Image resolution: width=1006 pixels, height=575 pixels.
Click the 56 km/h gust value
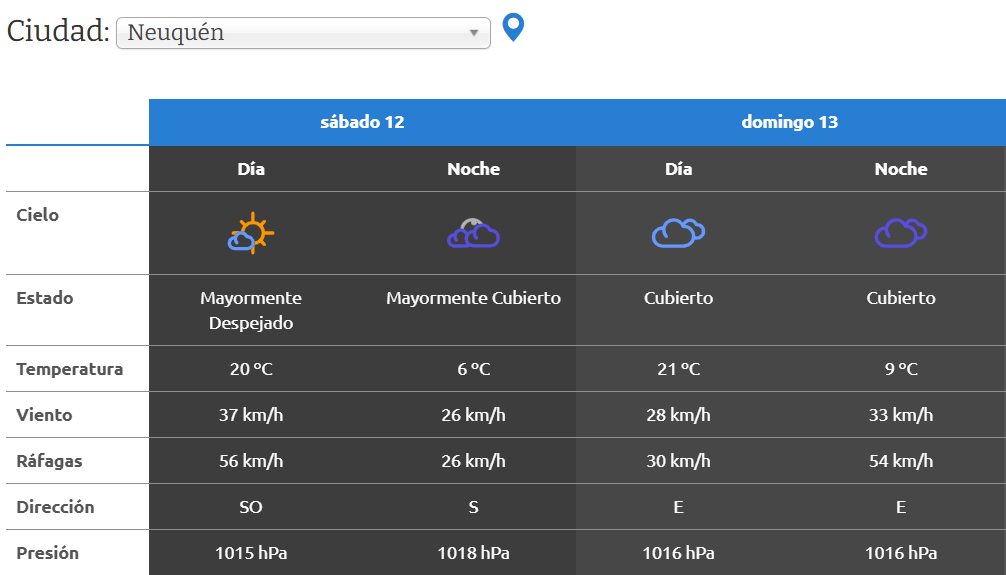tap(251, 461)
